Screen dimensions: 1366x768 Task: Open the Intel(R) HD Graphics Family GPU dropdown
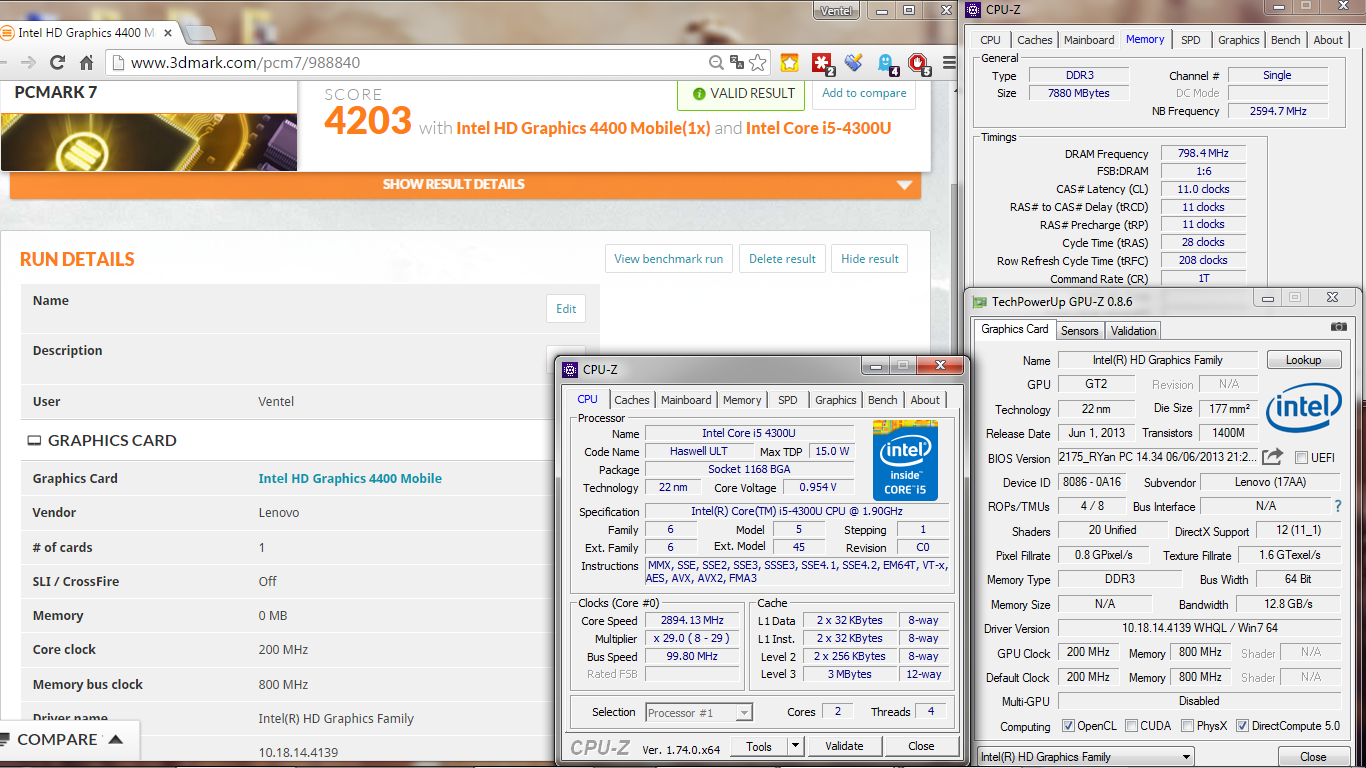click(1084, 757)
